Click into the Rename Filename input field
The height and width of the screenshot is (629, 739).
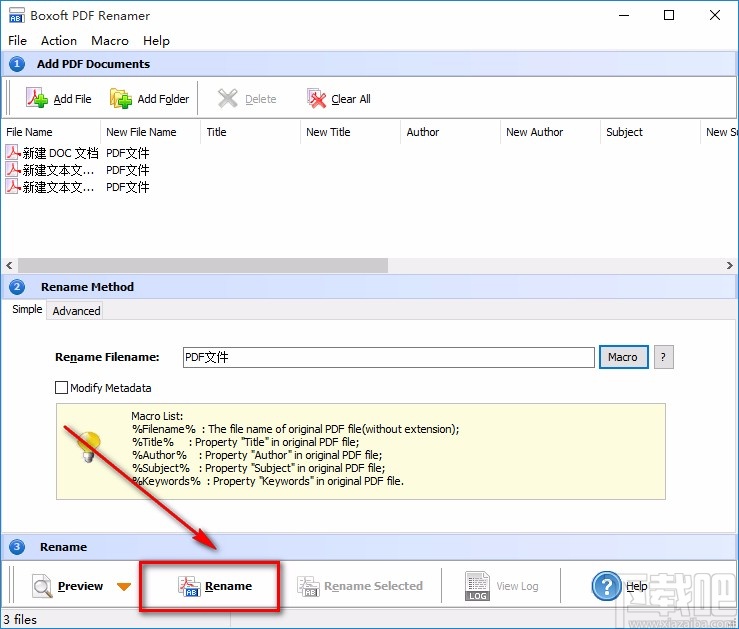pos(388,357)
